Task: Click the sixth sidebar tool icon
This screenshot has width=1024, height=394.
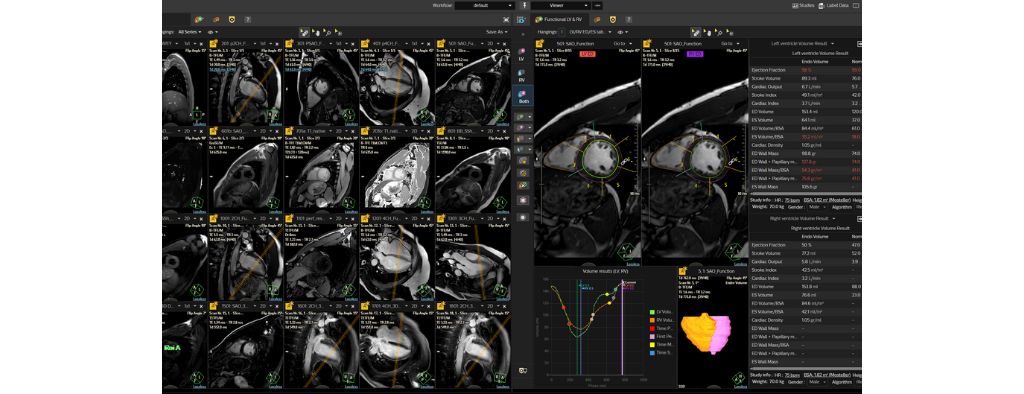Action: pos(522,172)
